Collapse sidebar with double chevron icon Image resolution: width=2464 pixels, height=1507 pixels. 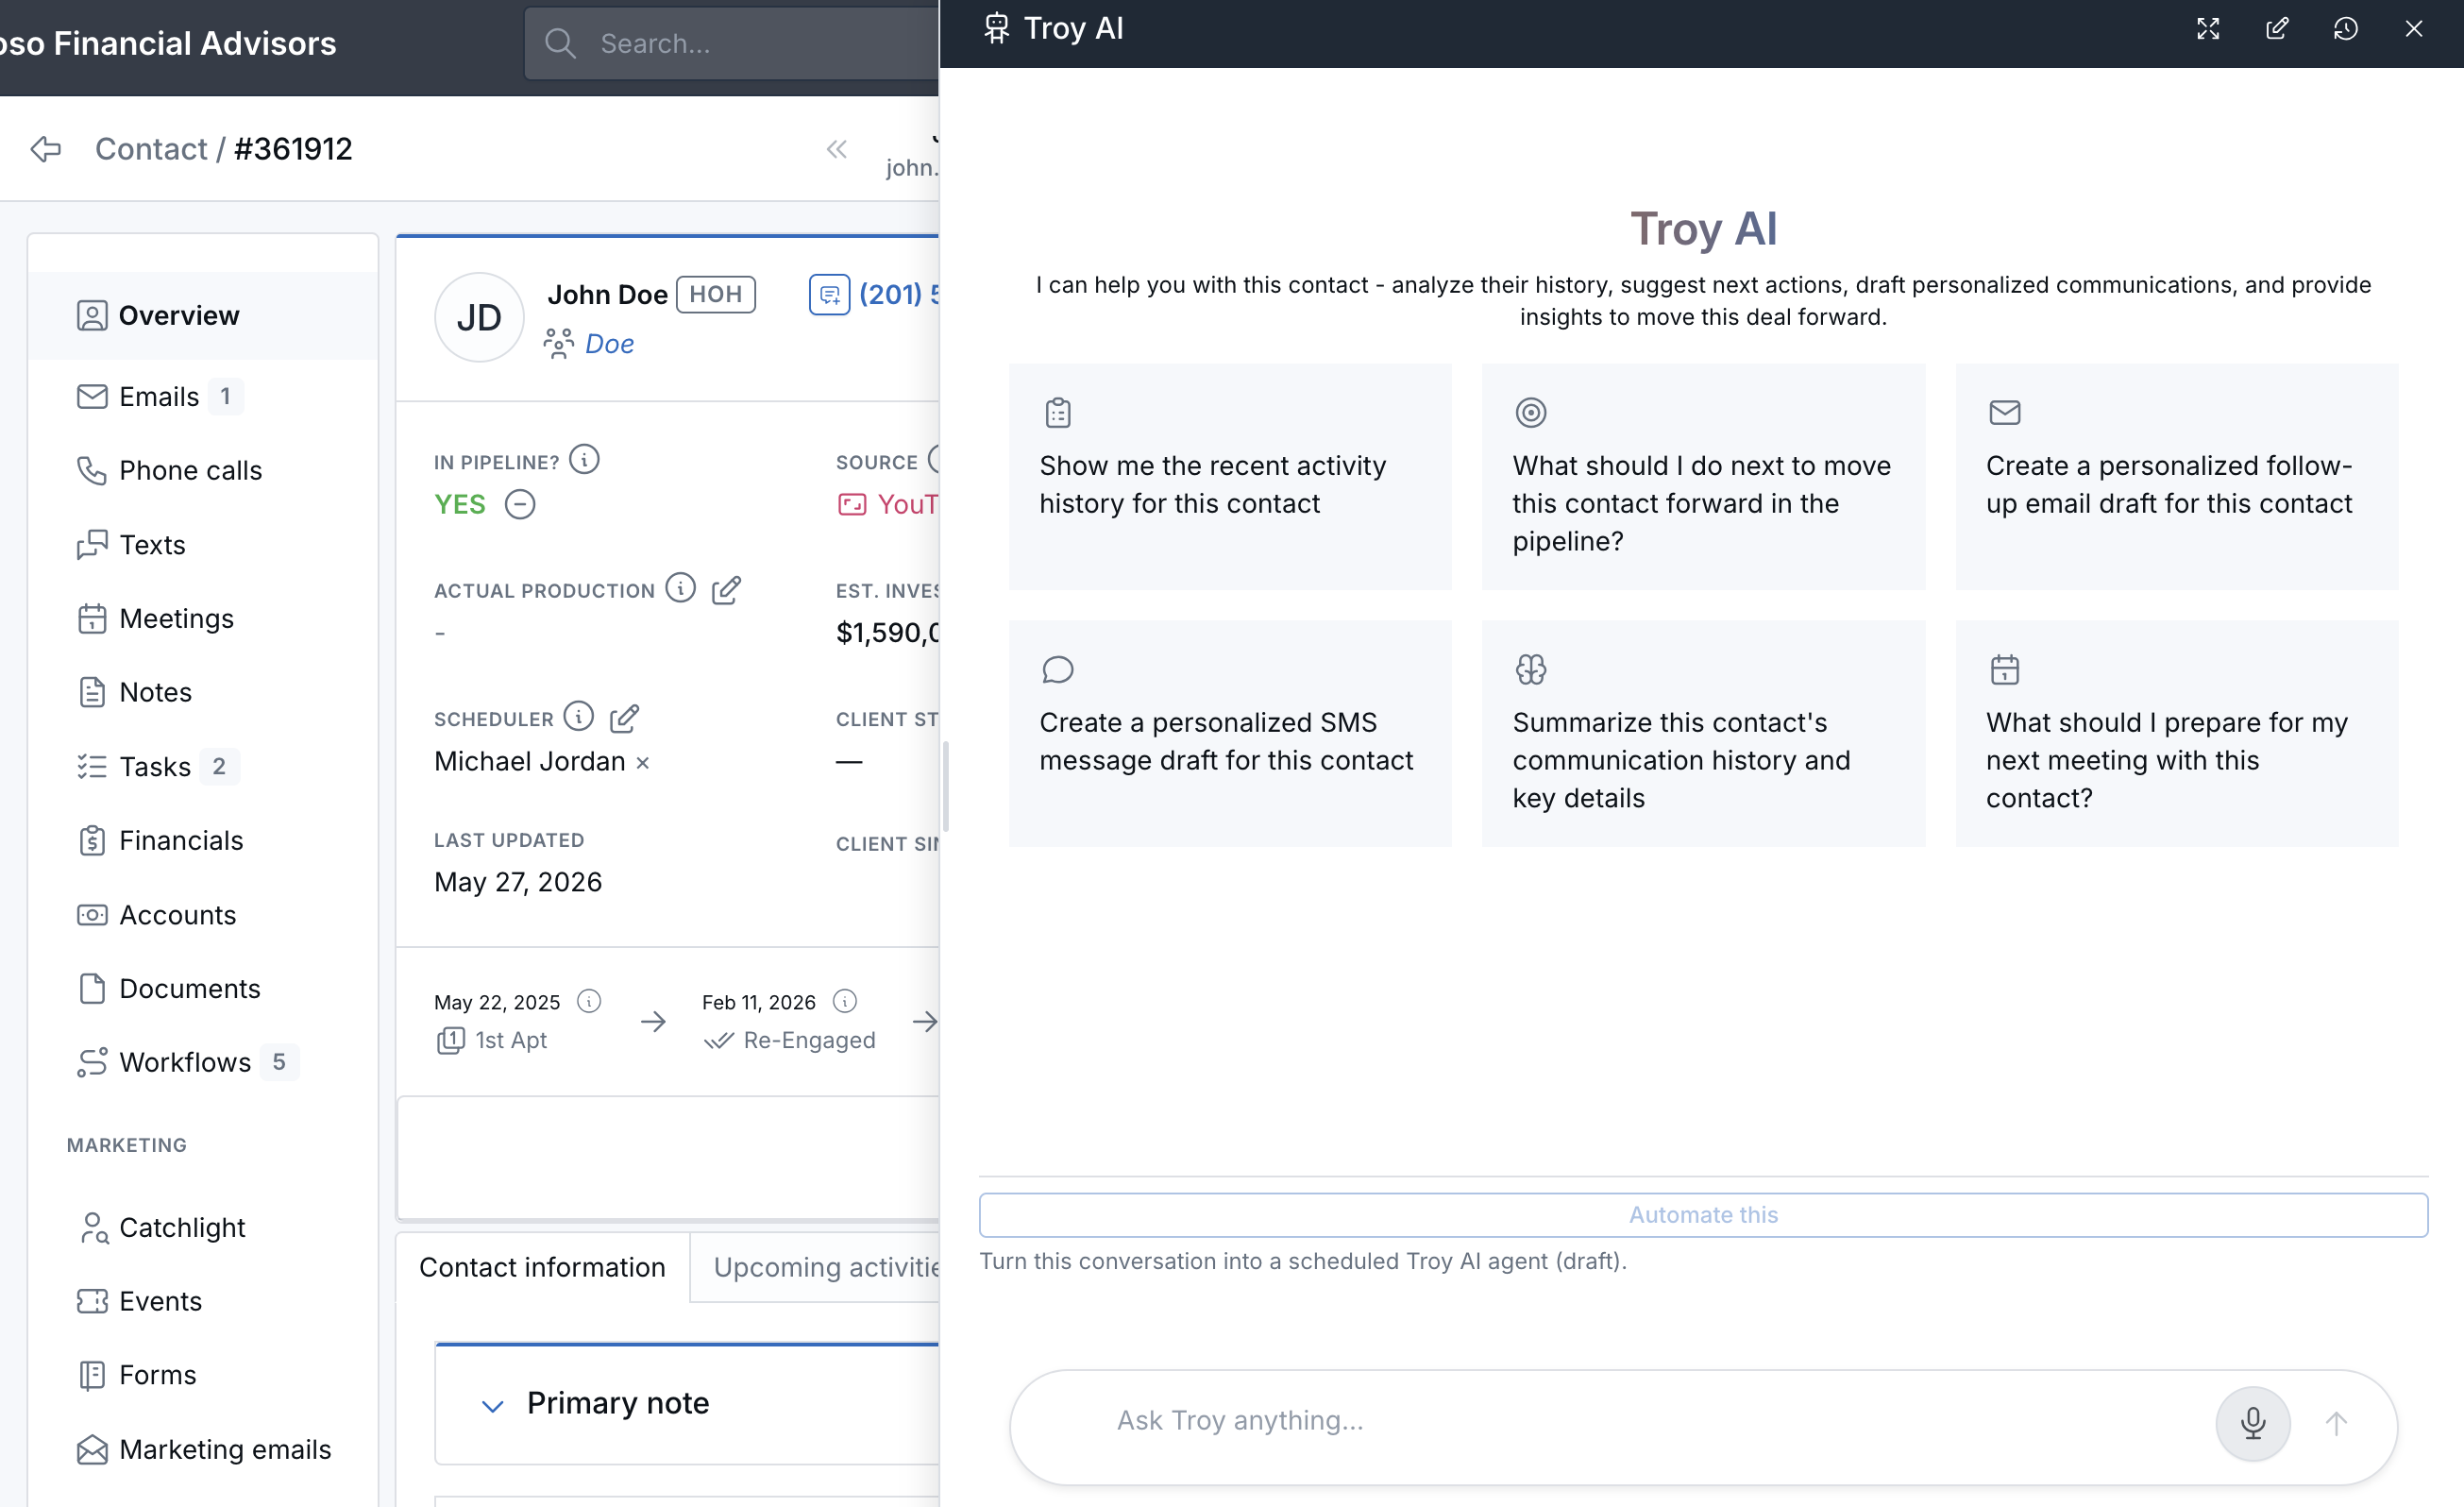pos(836,149)
